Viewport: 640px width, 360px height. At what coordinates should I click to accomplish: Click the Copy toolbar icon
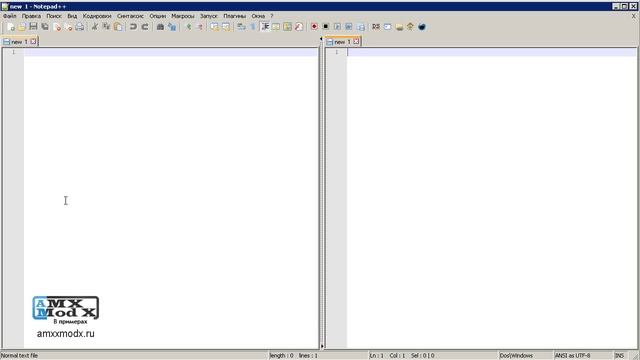pyautogui.click(x=106, y=27)
